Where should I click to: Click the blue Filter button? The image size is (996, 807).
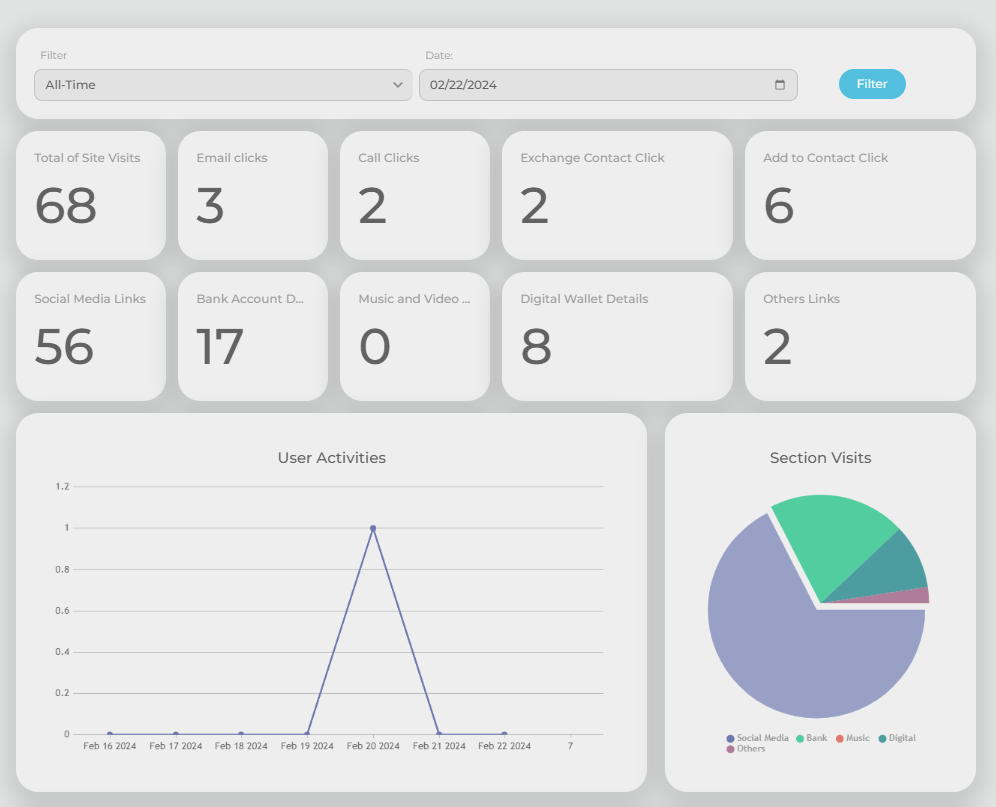tap(872, 84)
